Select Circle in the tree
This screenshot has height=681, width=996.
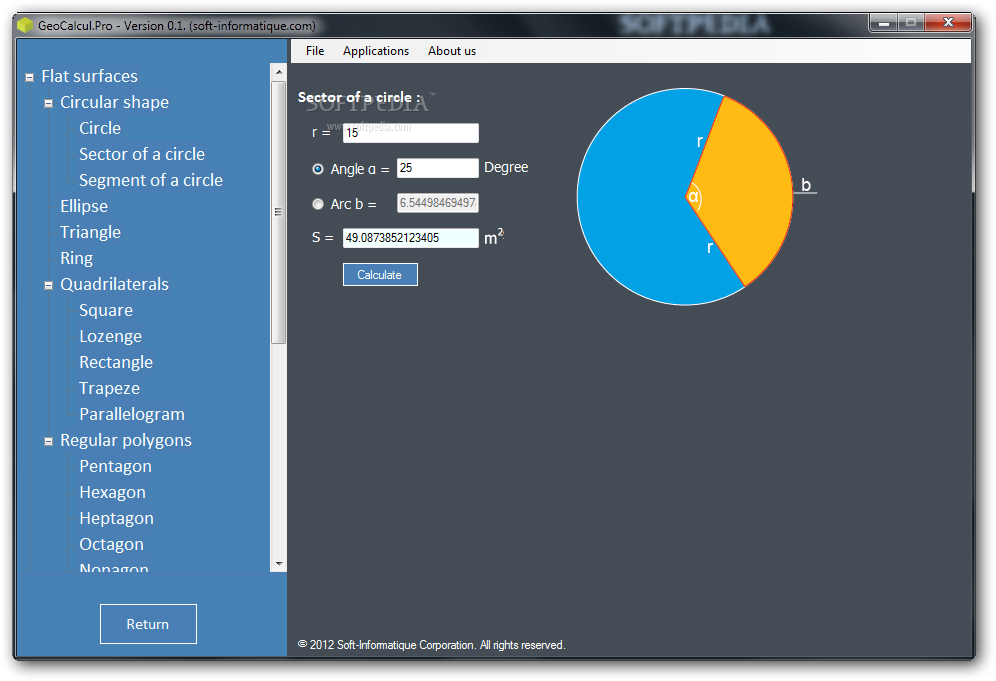click(100, 128)
